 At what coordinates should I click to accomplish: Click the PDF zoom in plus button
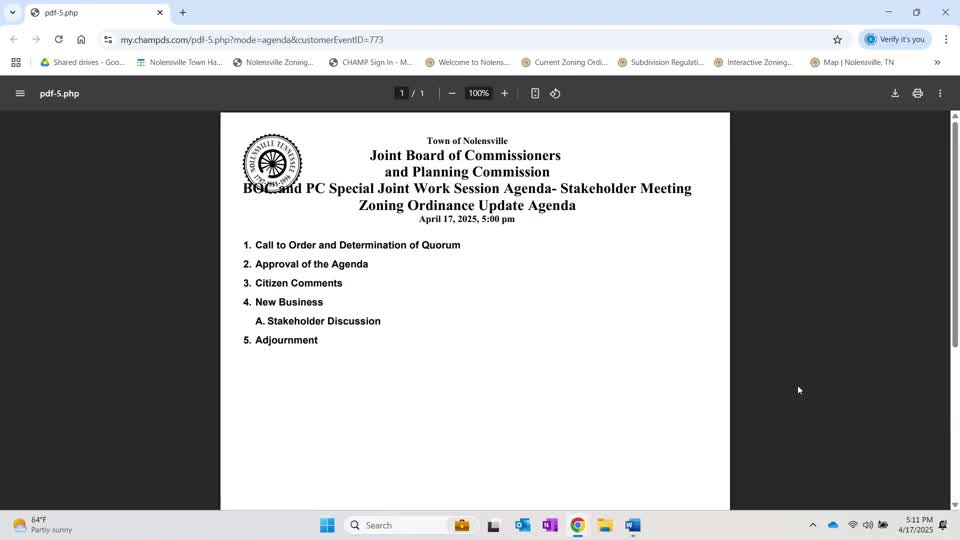point(504,94)
